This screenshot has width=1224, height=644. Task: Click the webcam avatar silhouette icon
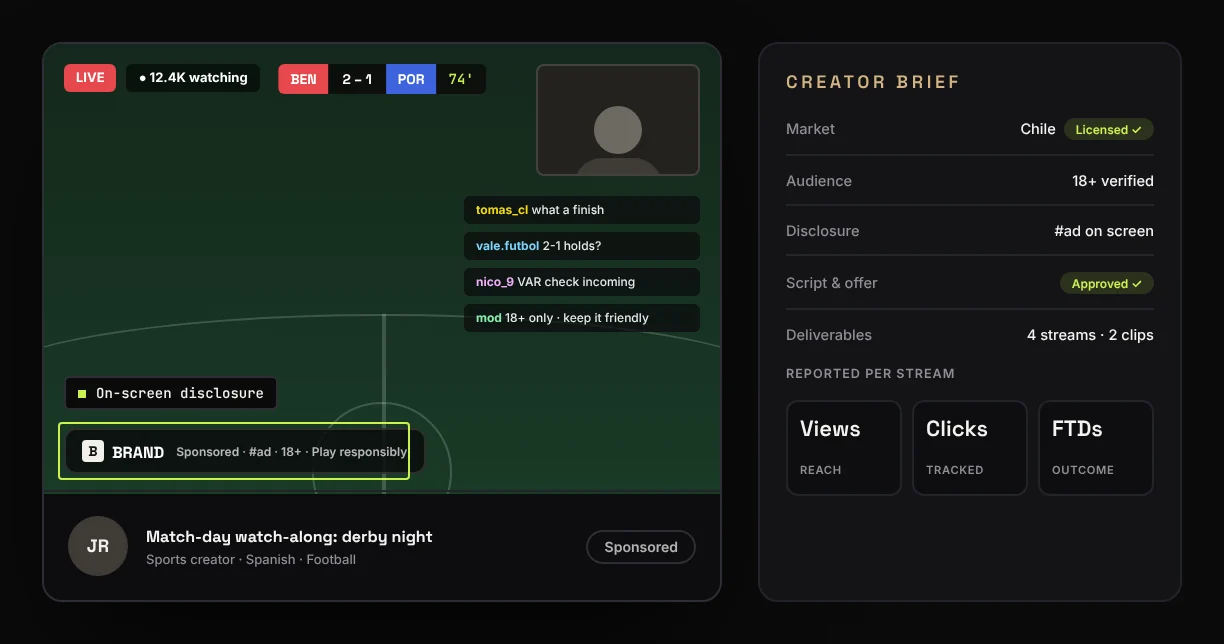click(x=618, y=140)
